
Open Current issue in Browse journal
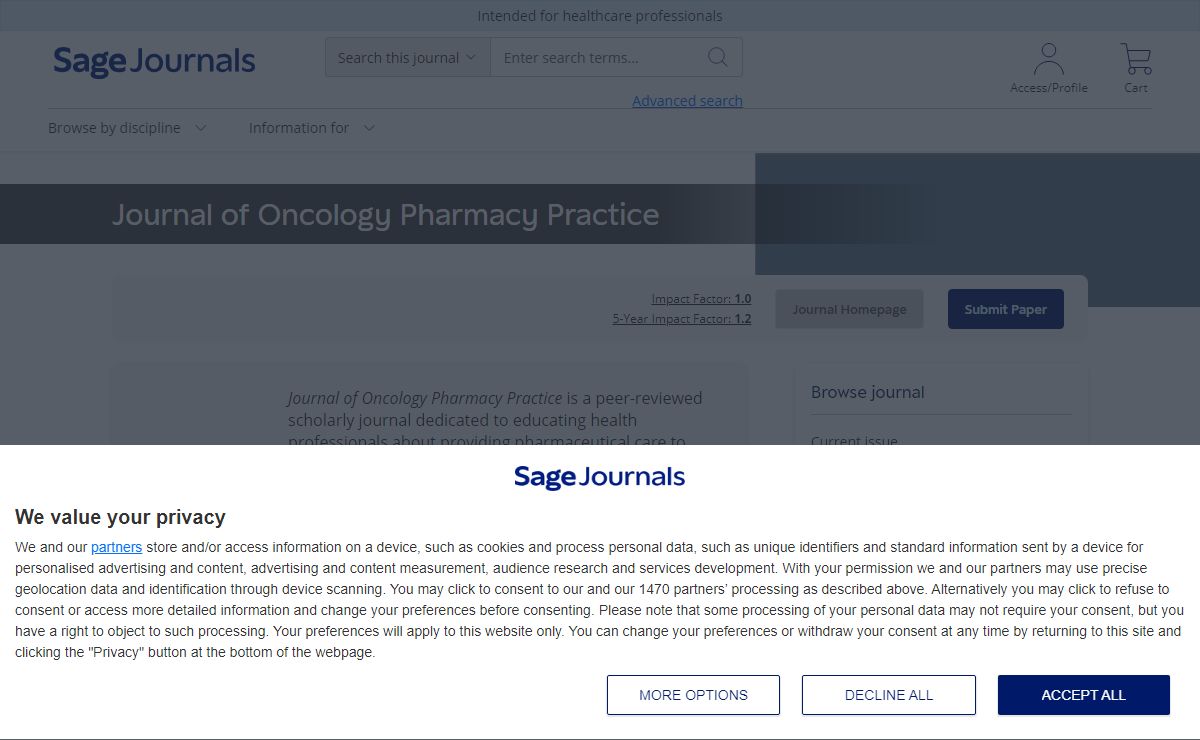tap(854, 441)
